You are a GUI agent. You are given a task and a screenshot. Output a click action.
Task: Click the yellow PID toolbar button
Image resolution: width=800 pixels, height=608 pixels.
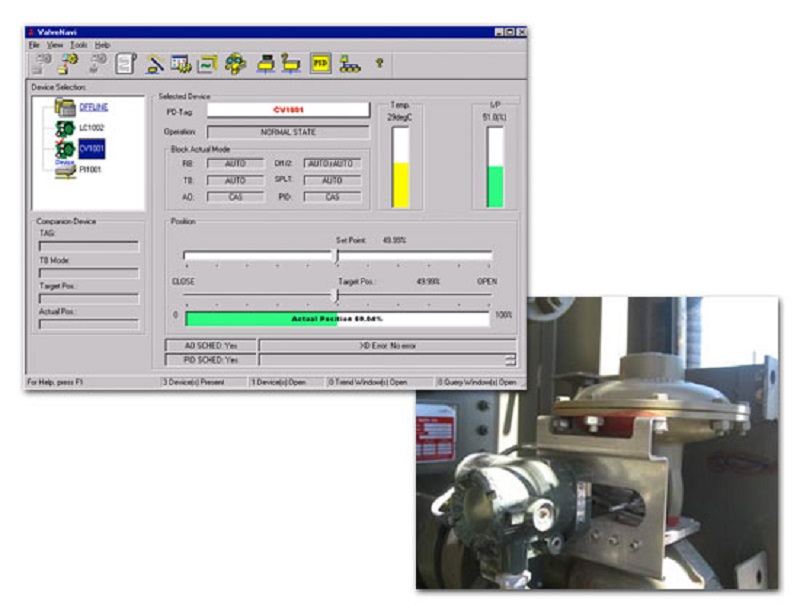(x=320, y=64)
